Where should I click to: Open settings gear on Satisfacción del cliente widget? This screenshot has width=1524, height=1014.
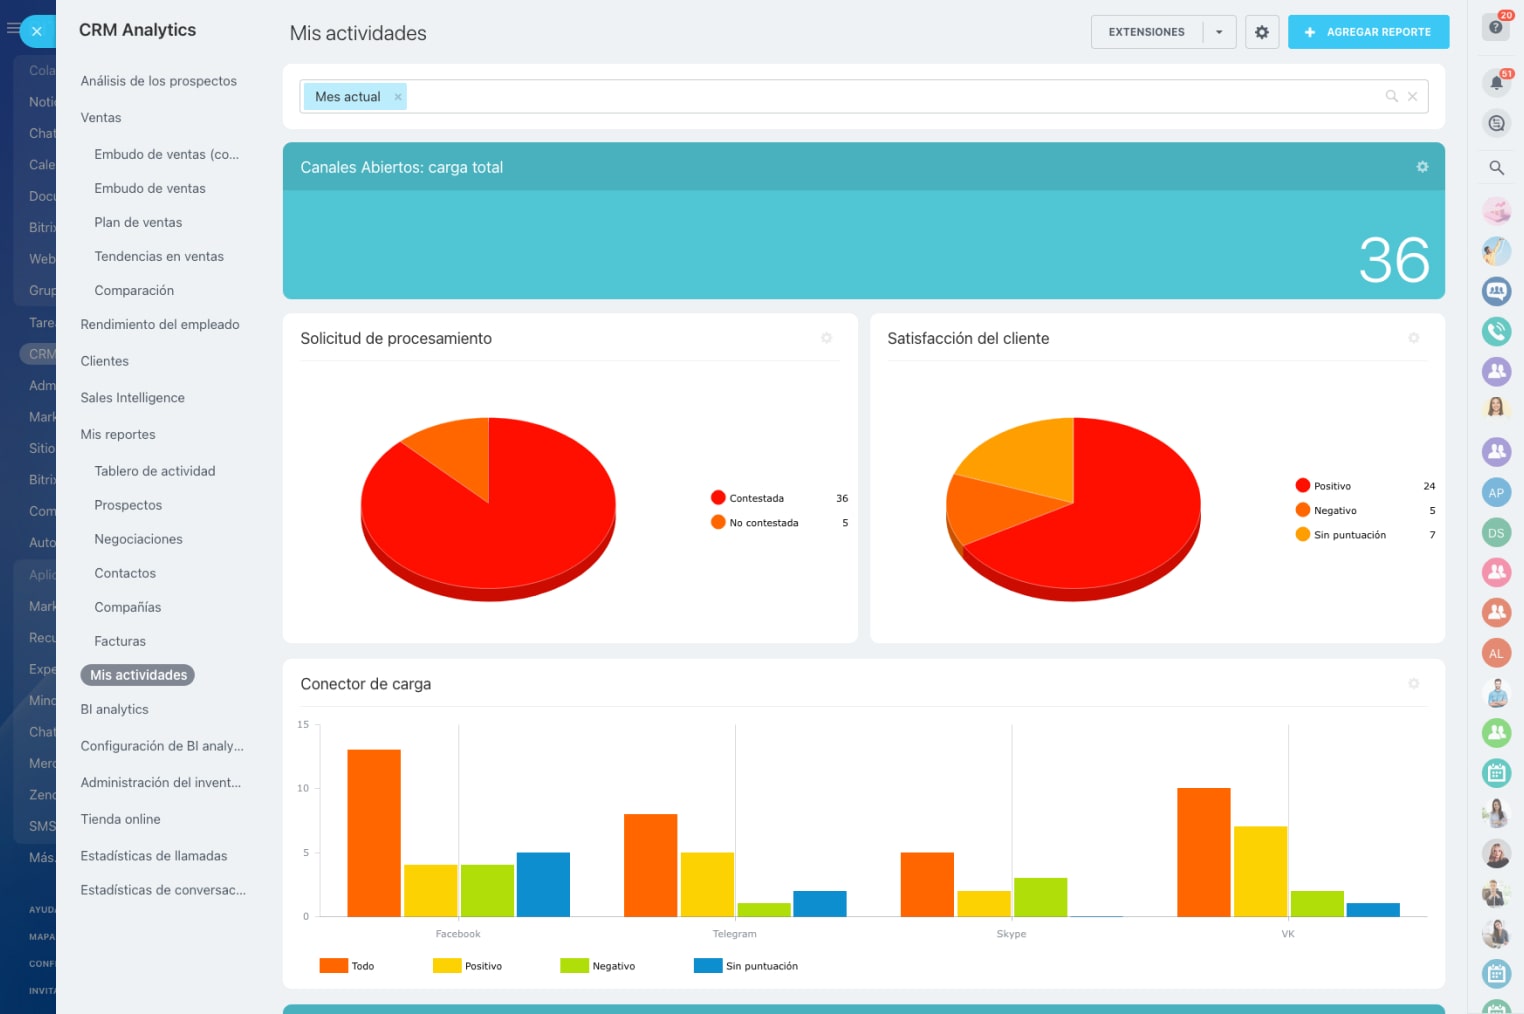[x=1413, y=338]
